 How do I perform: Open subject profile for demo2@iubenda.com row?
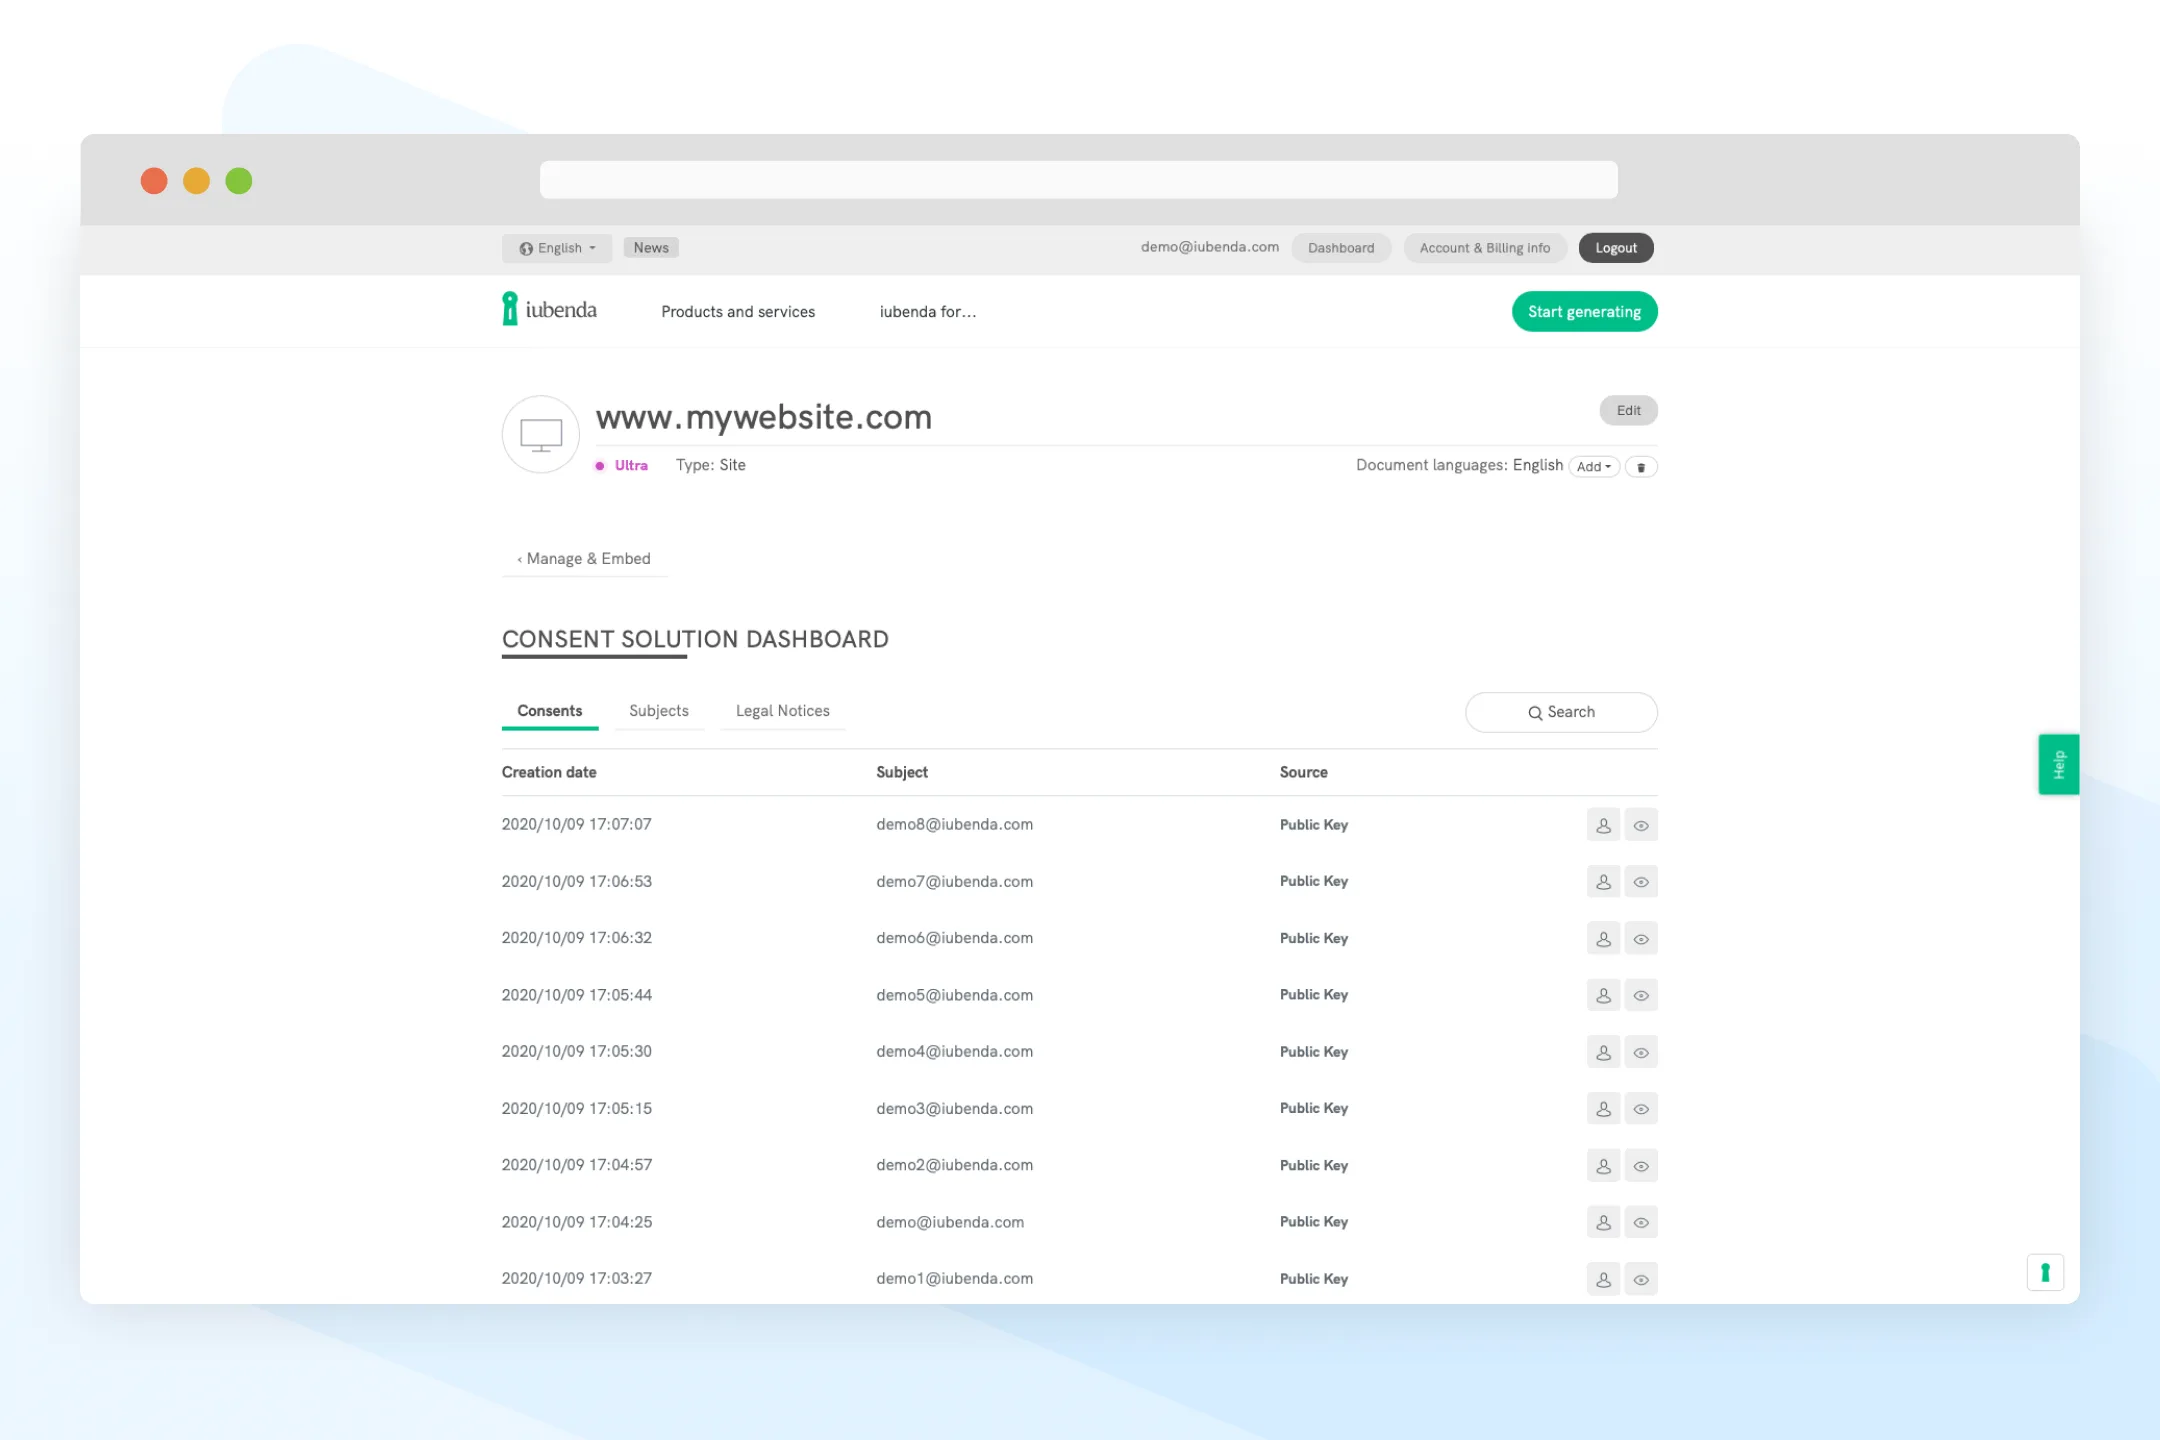click(x=1603, y=1166)
